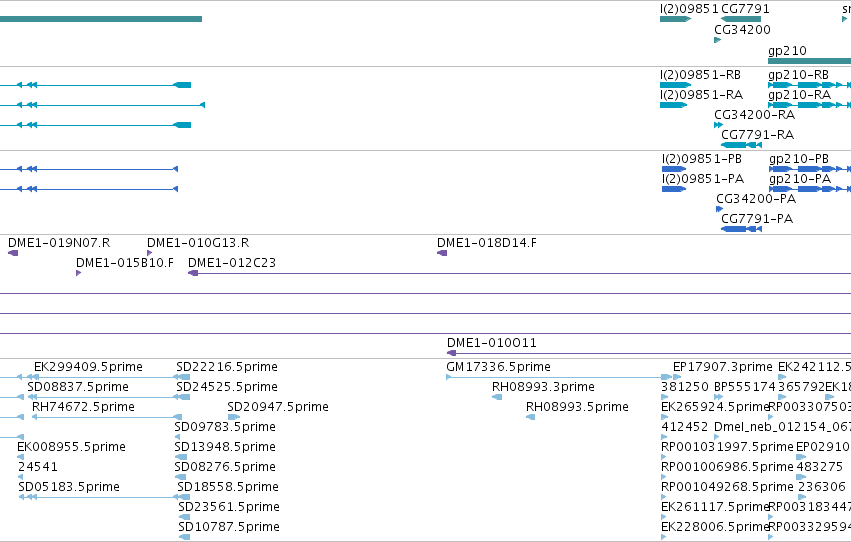Click the gp210-RB transcript label
The width and height of the screenshot is (851, 542).
click(798, 75)
